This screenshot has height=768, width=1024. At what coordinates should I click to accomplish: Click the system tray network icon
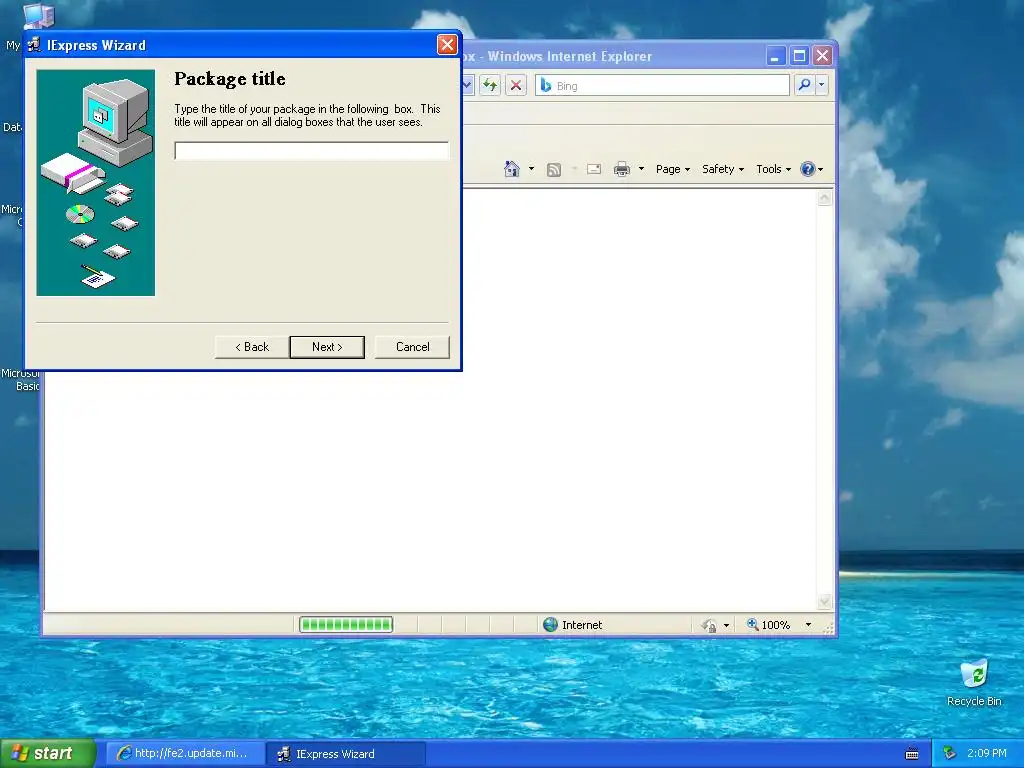950,754
